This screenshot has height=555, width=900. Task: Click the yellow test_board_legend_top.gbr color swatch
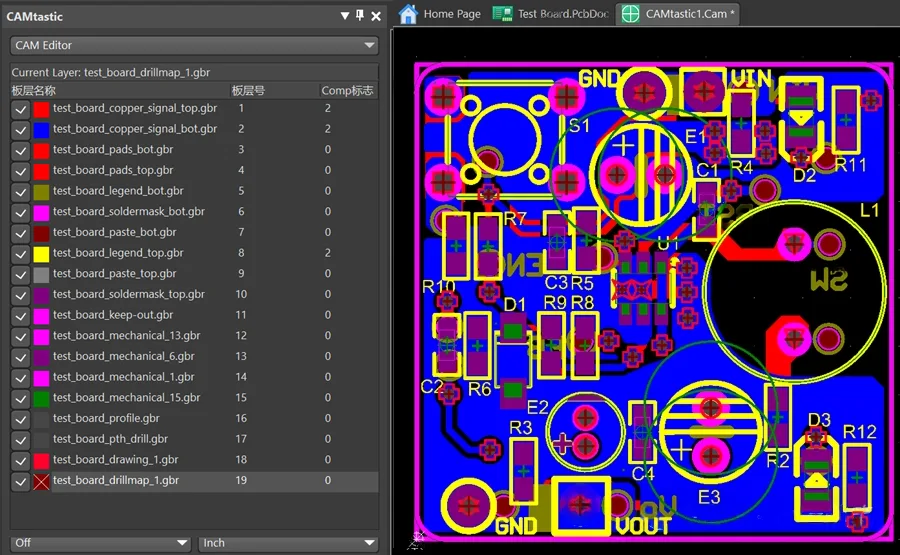(41, 254)
